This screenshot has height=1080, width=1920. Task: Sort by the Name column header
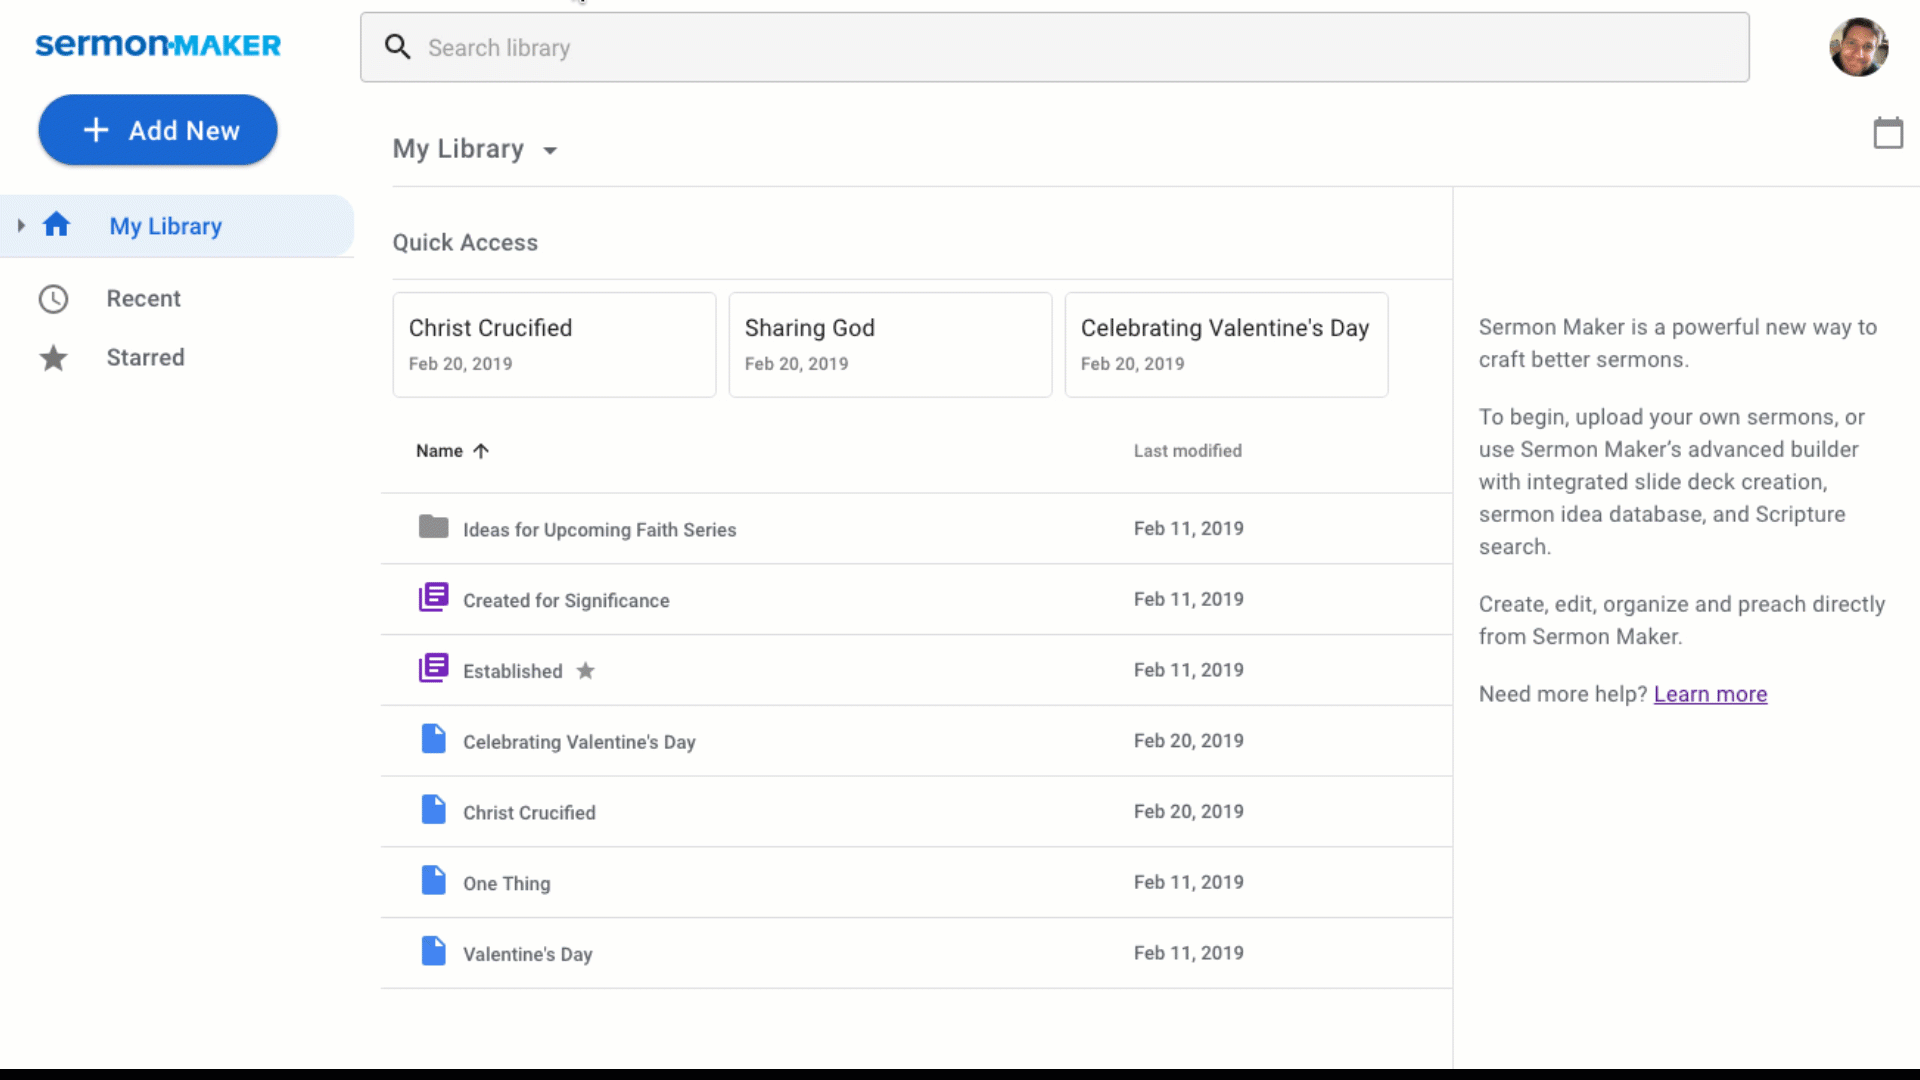coord(439,451)
